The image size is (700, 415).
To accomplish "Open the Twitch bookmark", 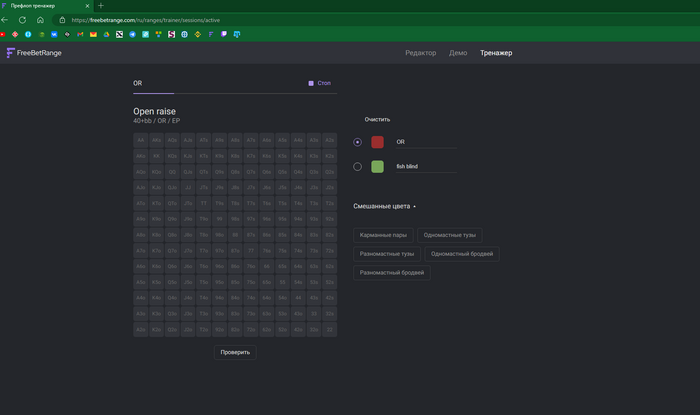I will pos(224,34).
